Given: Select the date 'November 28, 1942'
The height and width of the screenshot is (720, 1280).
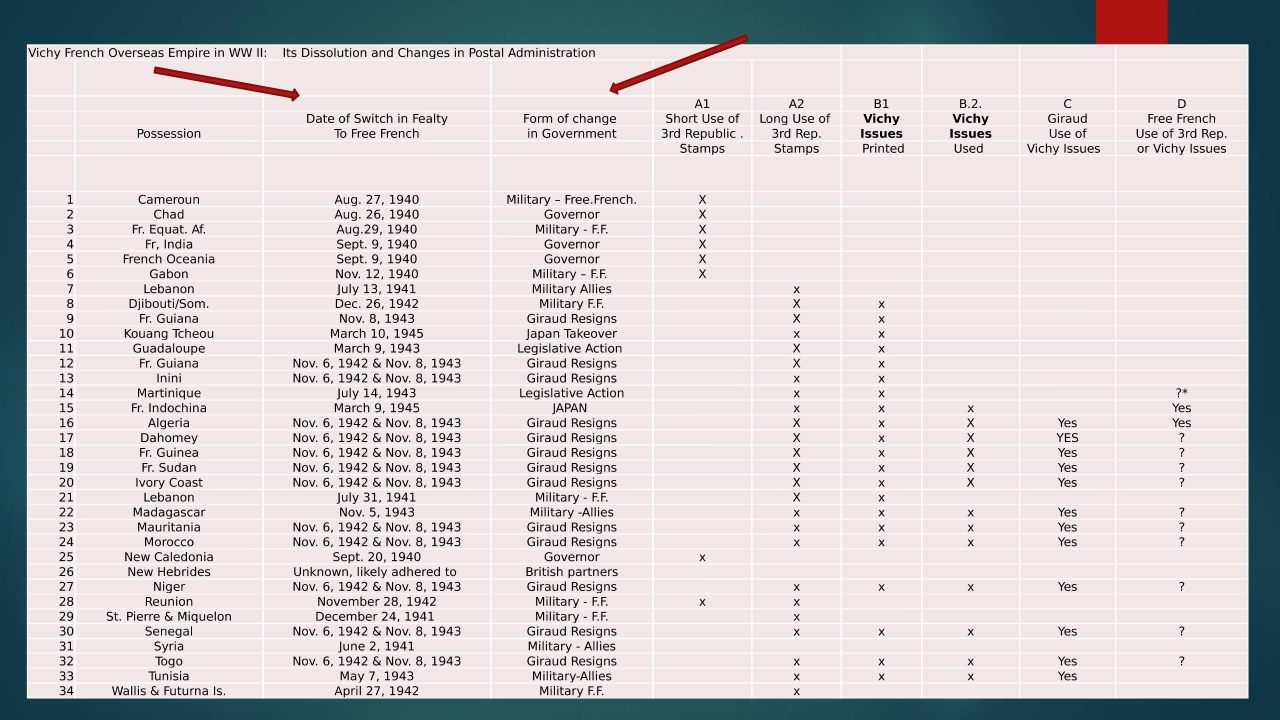Looking at the screenshot, I should tap(377, 602).
